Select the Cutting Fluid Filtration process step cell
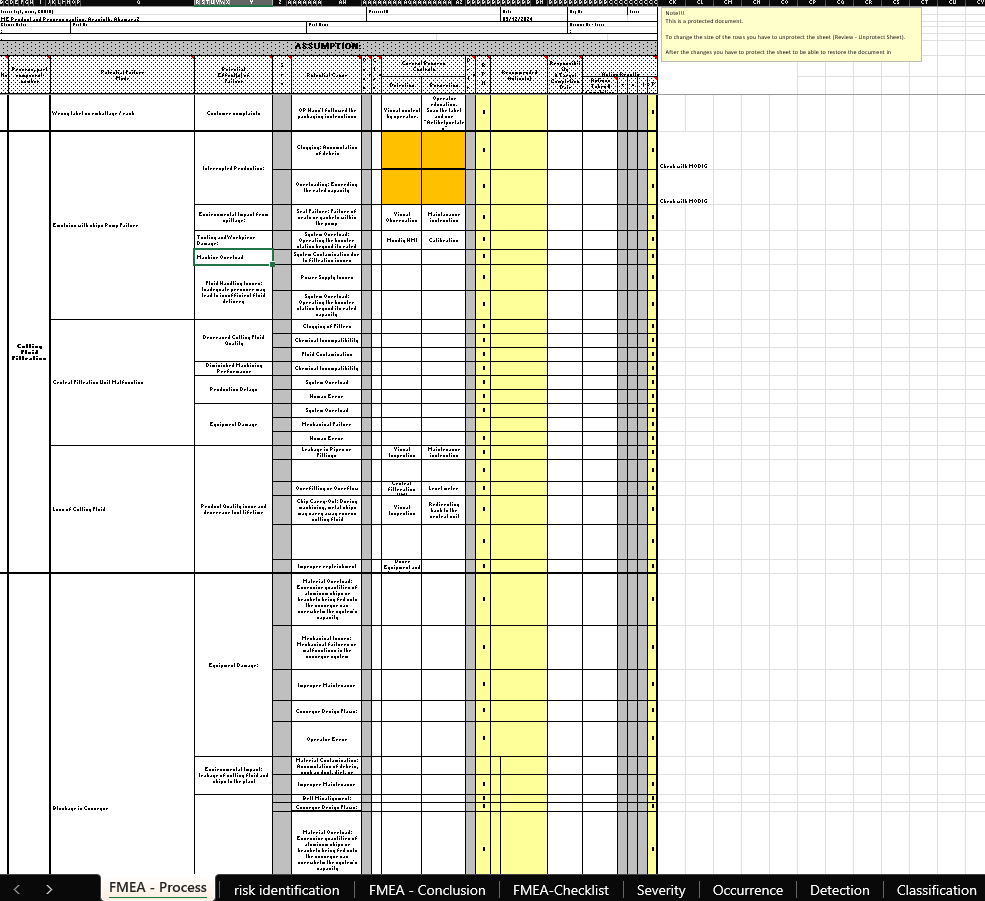985x901 pixels. coord(27,350)
